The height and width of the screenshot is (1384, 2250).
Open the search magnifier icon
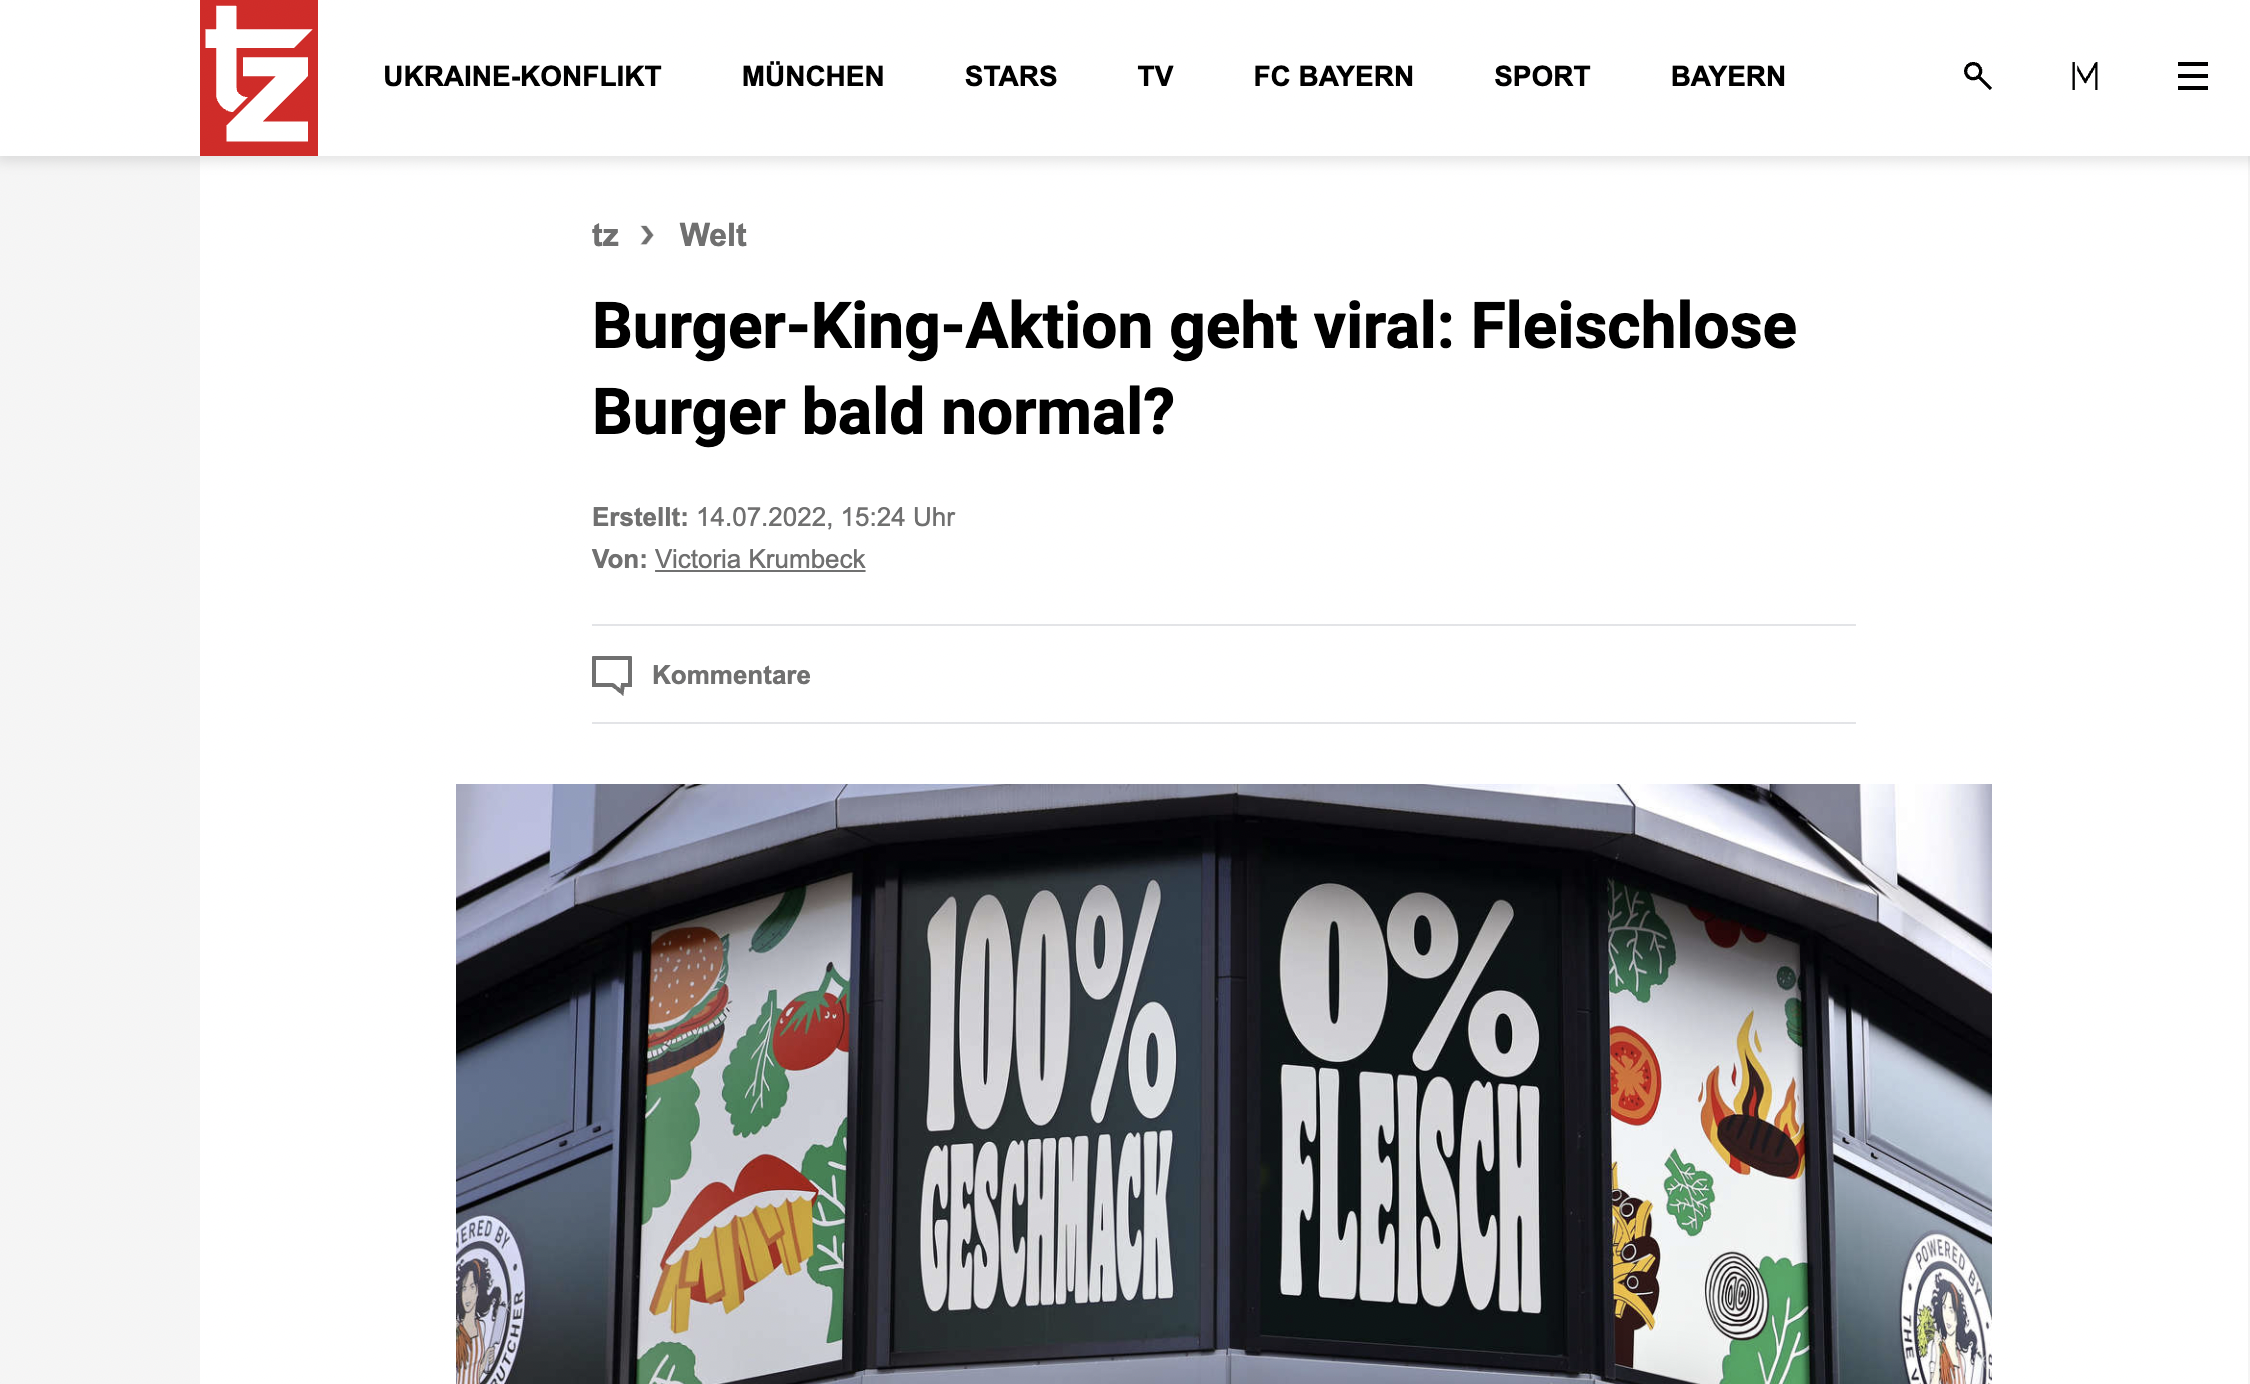pos(1977,76)
